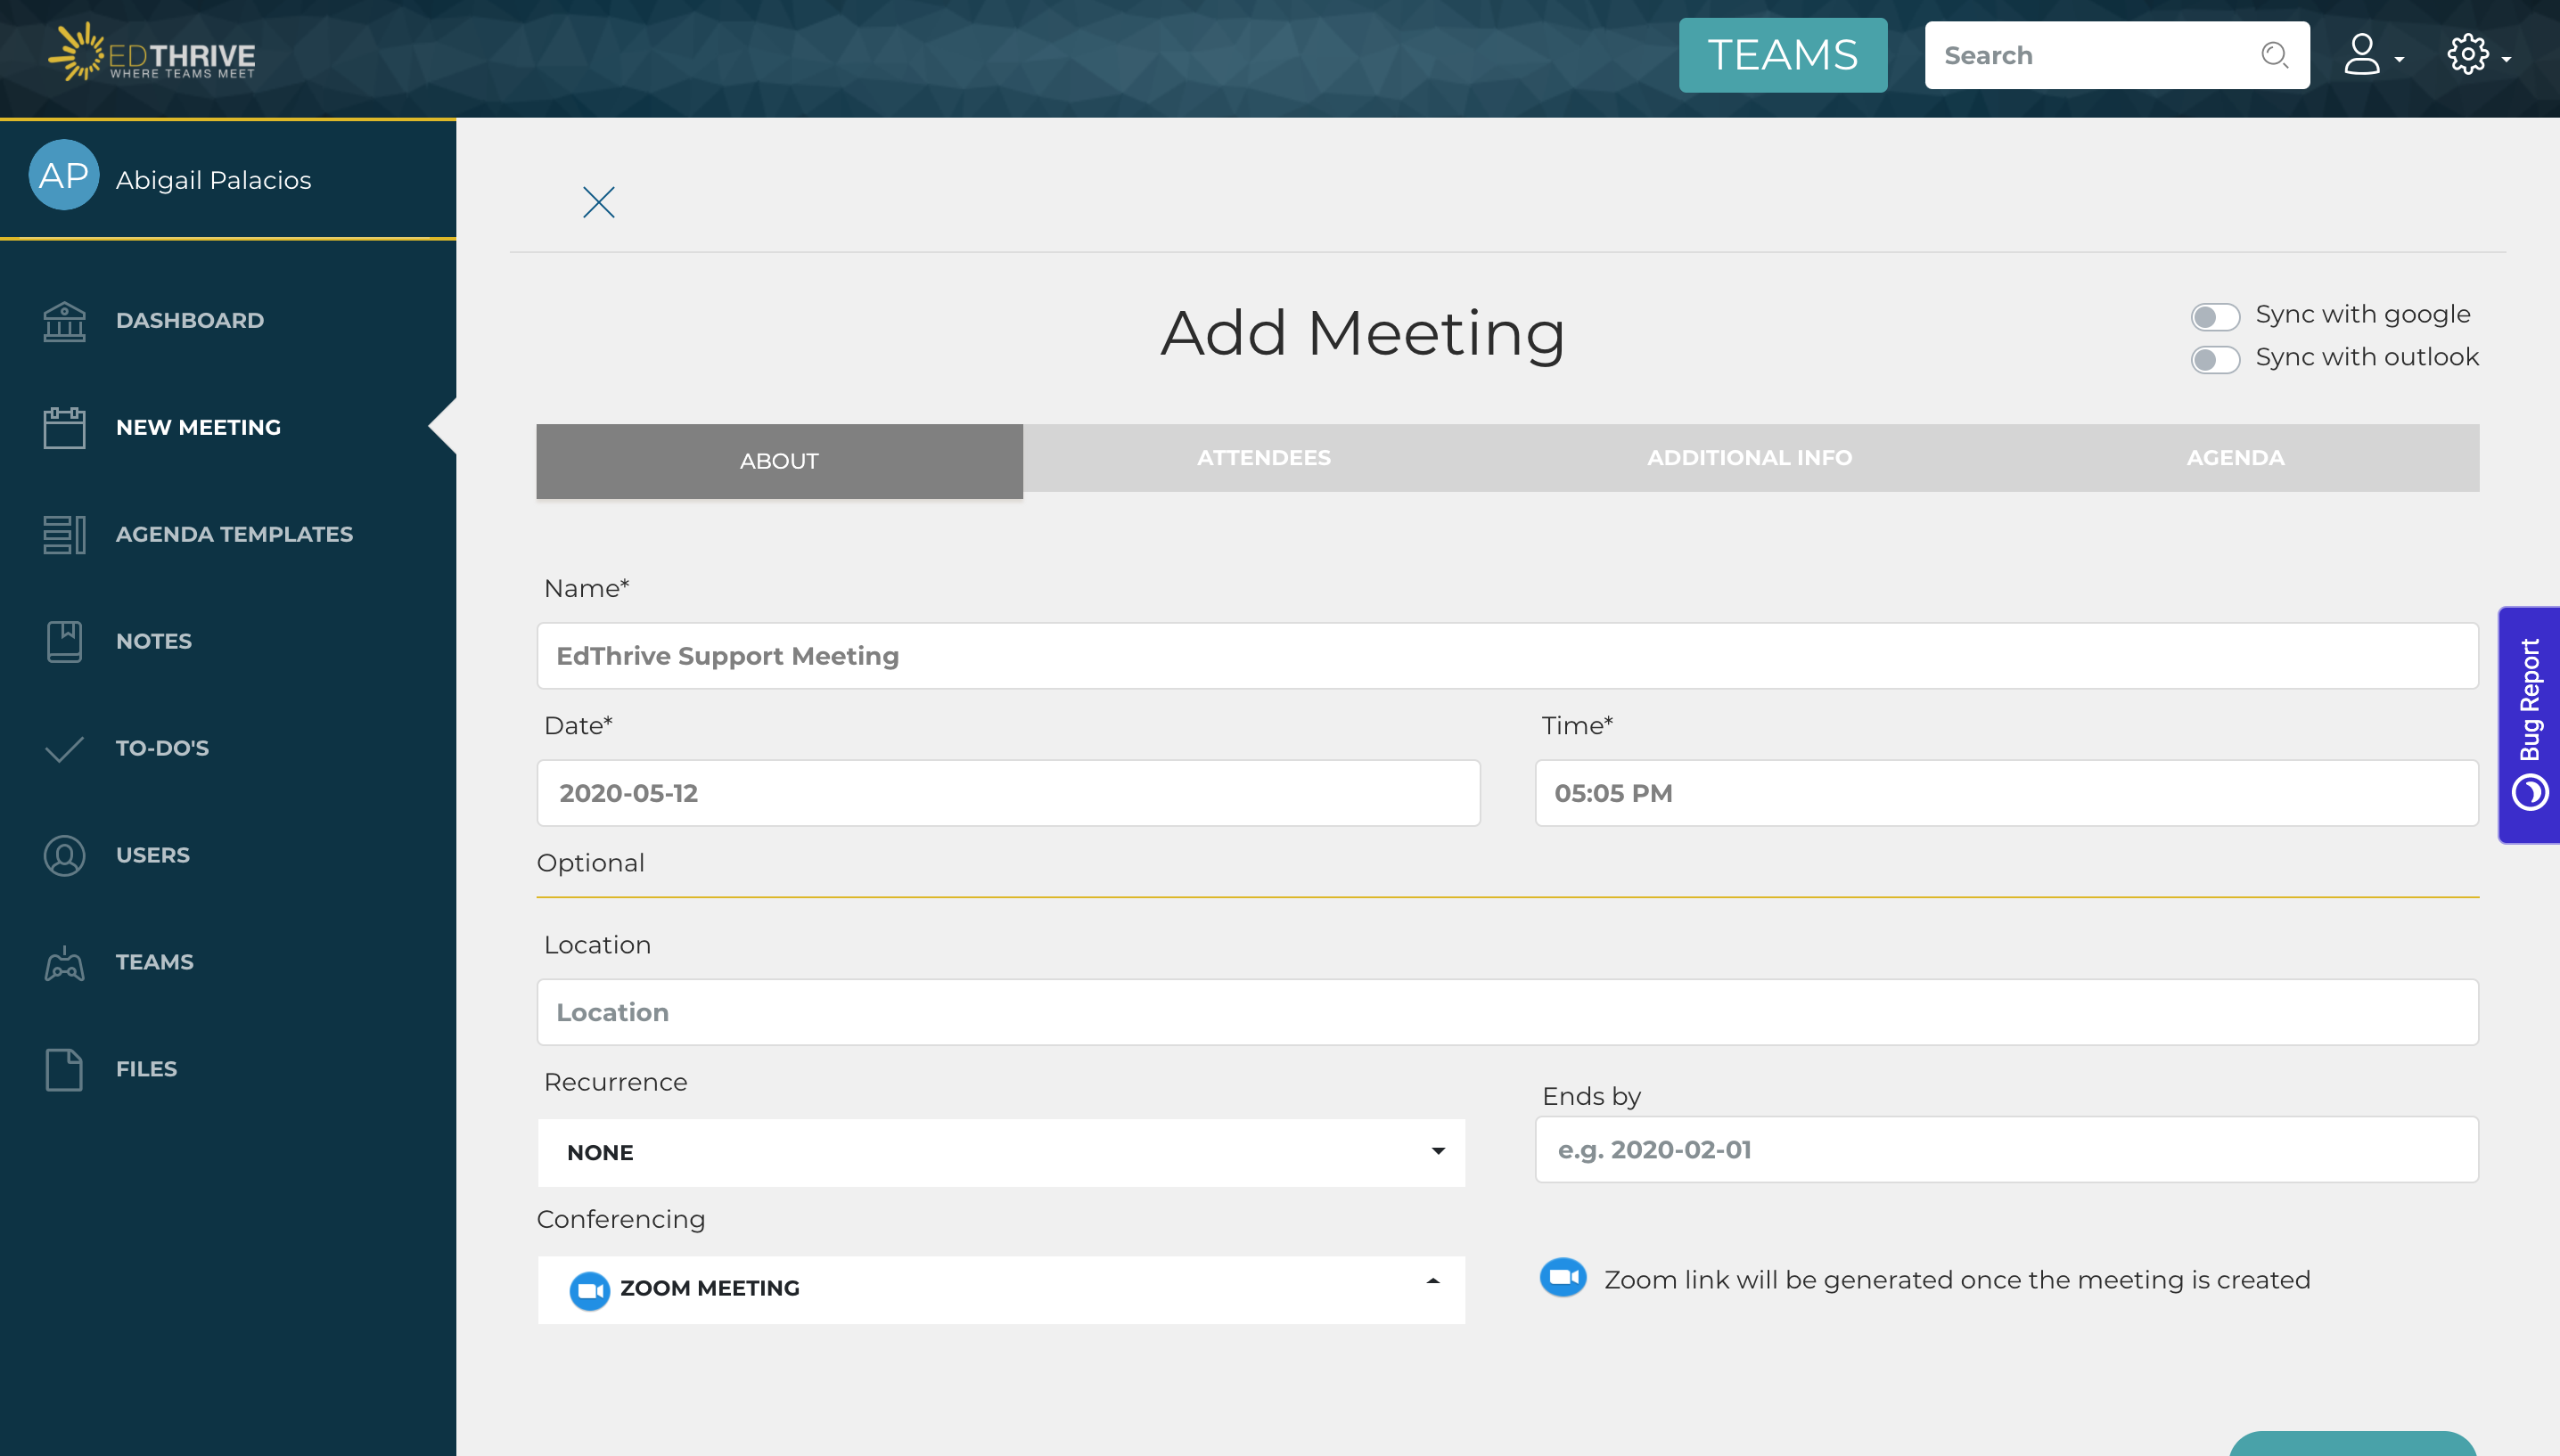Screen dimensions: 2560x1456
Task: Click the Agenda Templates list icon
Action: [x=64, y=535]
